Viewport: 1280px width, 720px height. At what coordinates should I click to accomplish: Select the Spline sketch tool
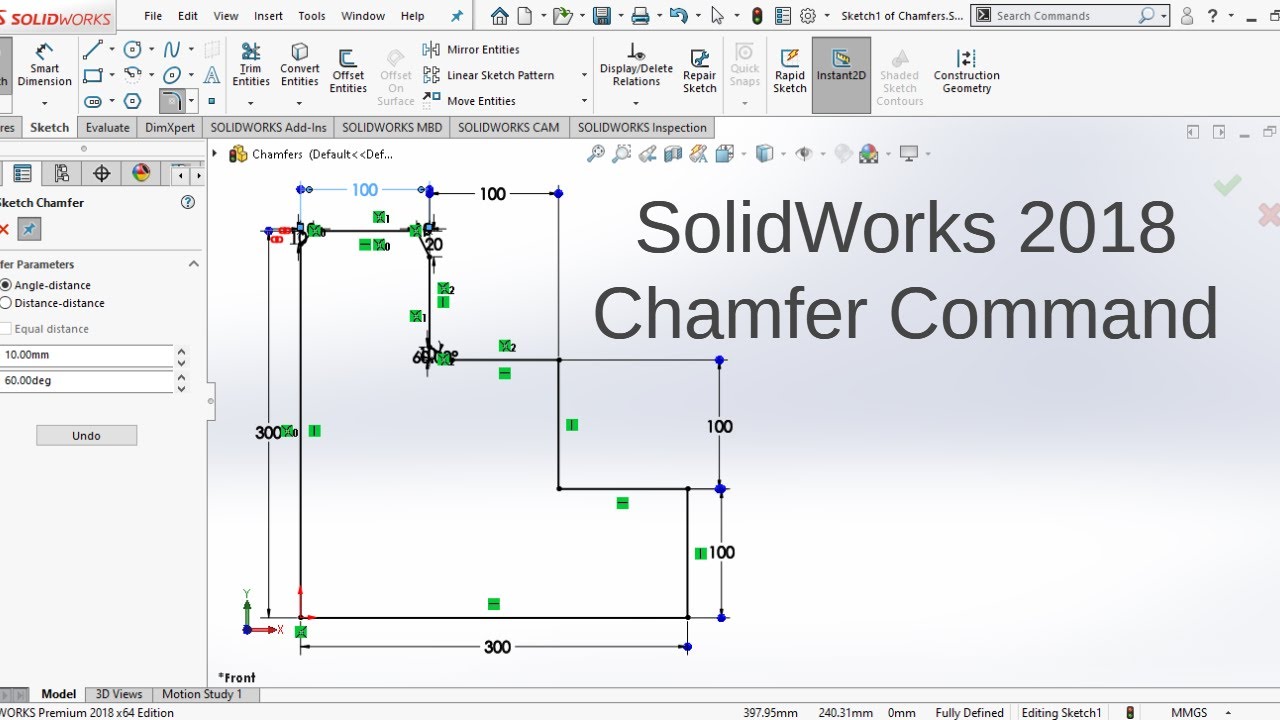[x=173, y=49]
